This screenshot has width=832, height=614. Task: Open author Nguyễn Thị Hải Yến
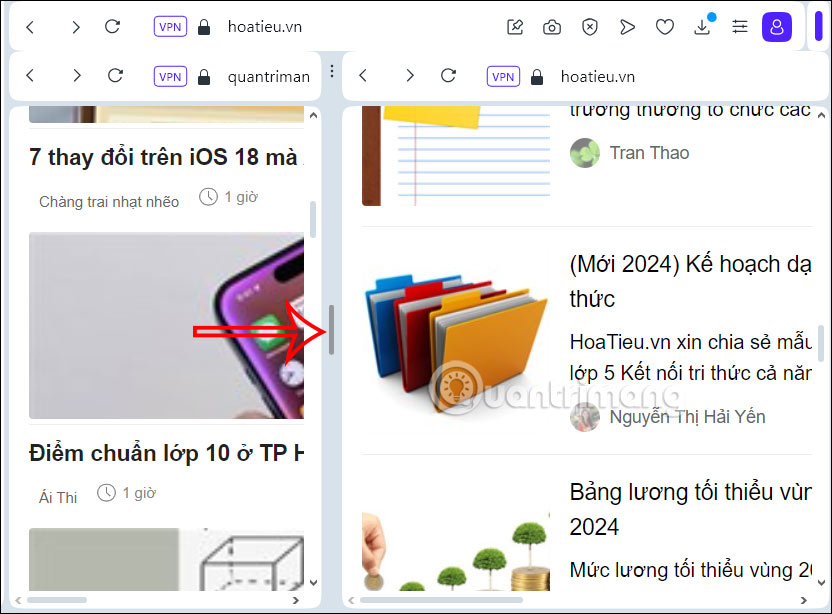[x=687, y=417]
